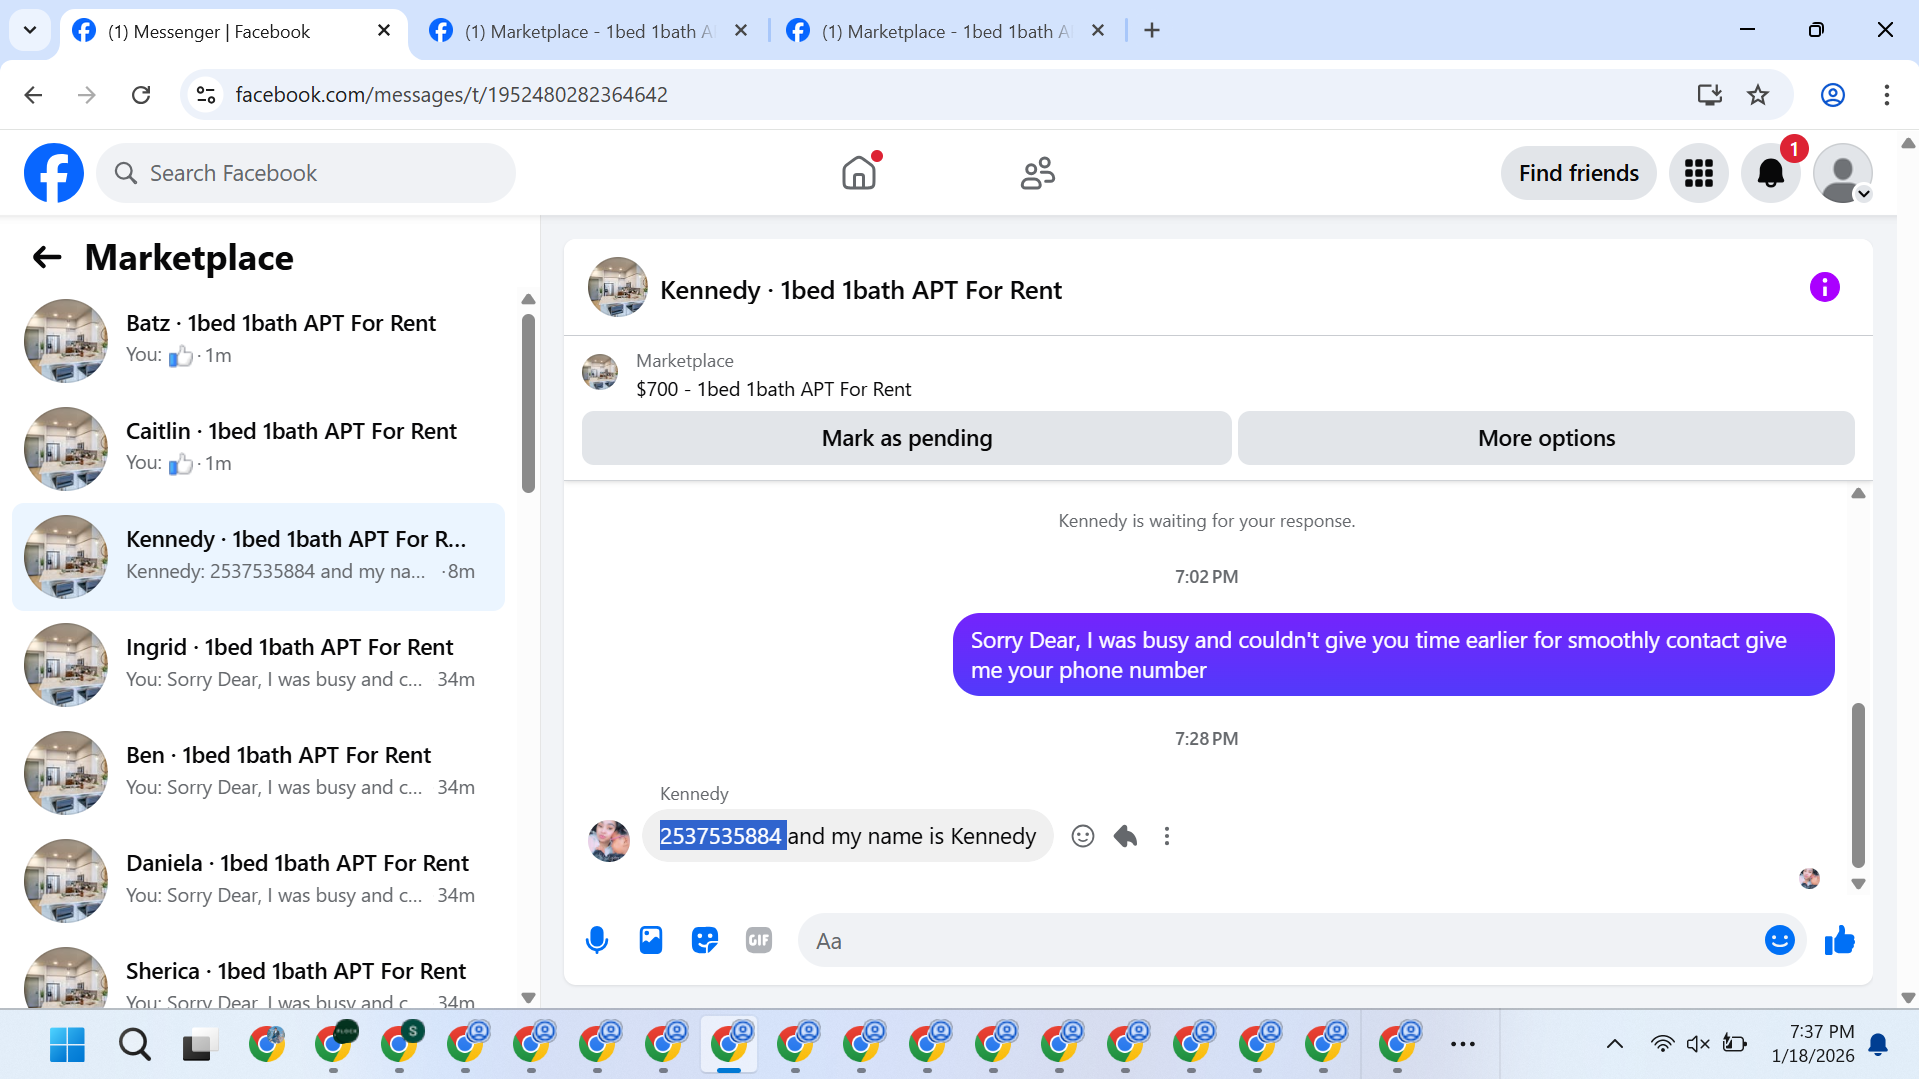Open clock and date panel
Image resolution: width=1919 pixels, height=1079 pixels.
click(1812, 1044)
